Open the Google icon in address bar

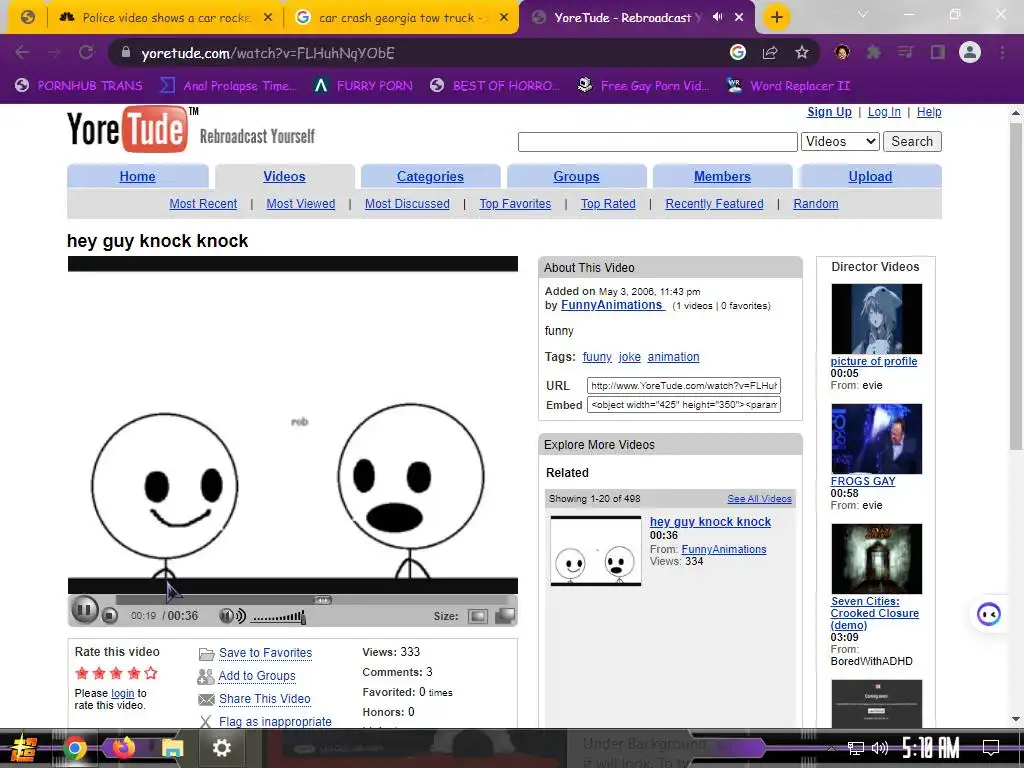point(738,52)
